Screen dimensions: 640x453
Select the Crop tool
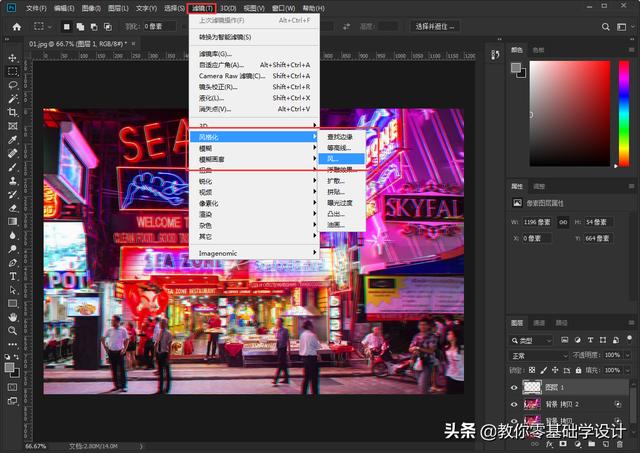point(13,112)
